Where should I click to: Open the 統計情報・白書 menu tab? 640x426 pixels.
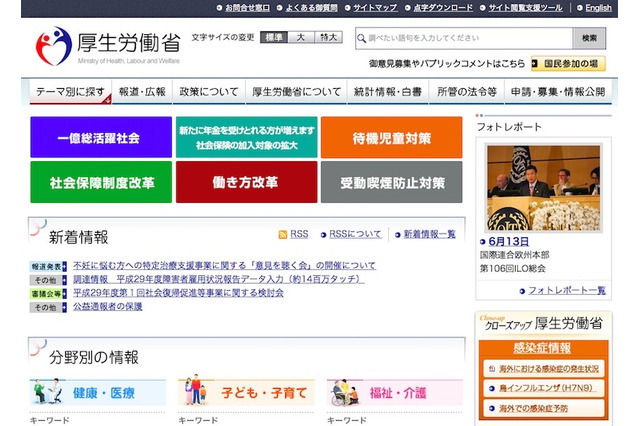[388, 92]
